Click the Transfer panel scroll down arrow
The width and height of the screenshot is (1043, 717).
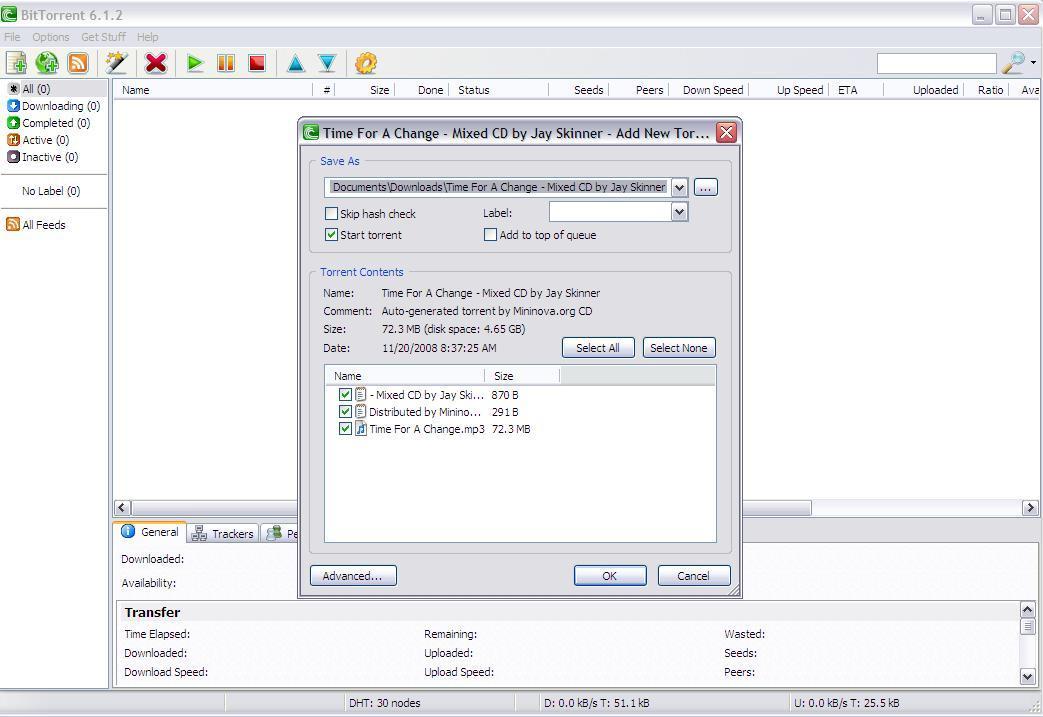1028,677
